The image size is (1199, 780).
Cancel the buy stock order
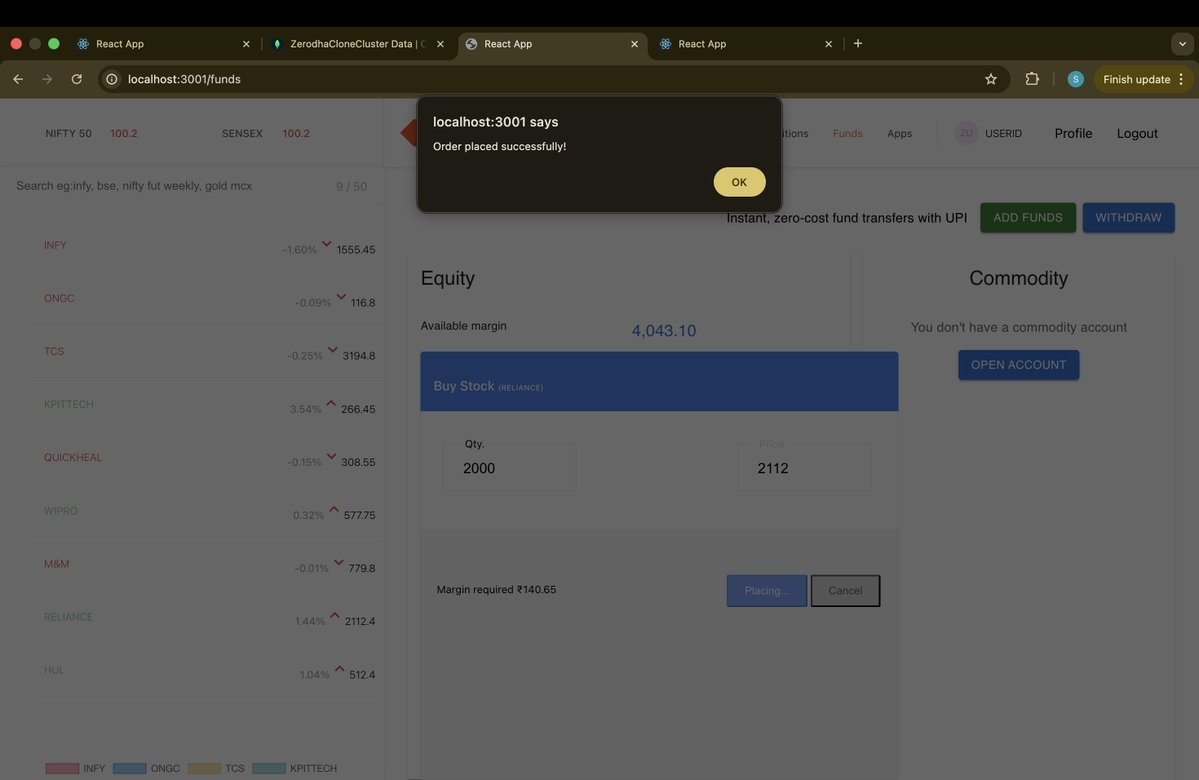[x=845, y=590]
